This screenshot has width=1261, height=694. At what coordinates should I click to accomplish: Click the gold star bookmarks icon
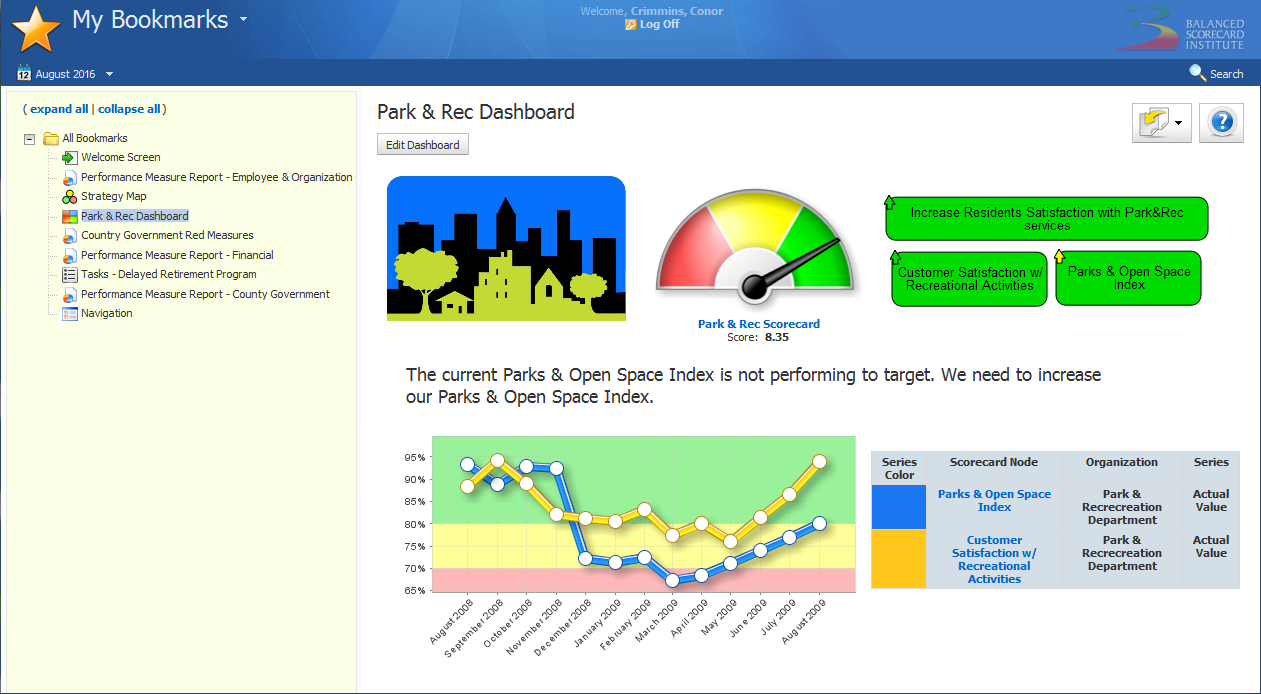click(x=37, y=28)
